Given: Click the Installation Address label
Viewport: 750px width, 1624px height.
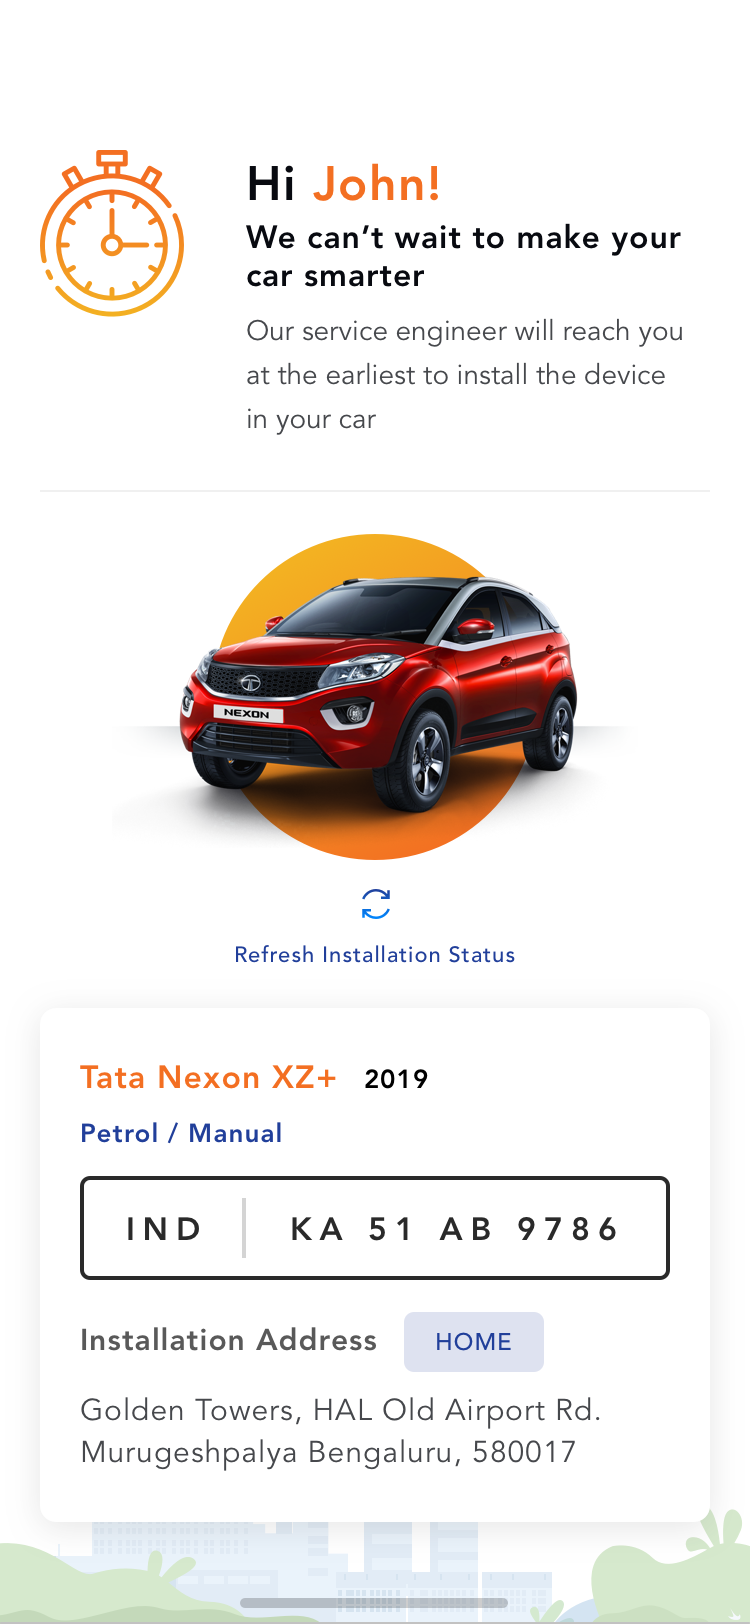Looking at the screenshot, I should click(x=229, y=1340).
